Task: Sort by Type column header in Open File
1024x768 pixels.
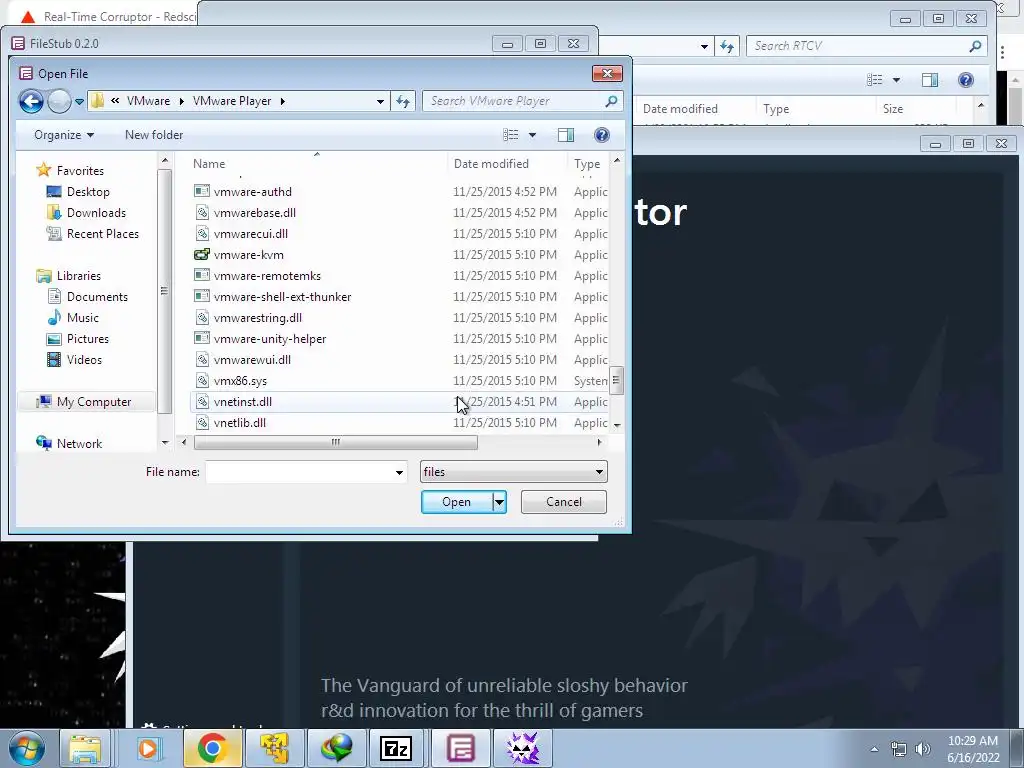Action: click(588, 164)
